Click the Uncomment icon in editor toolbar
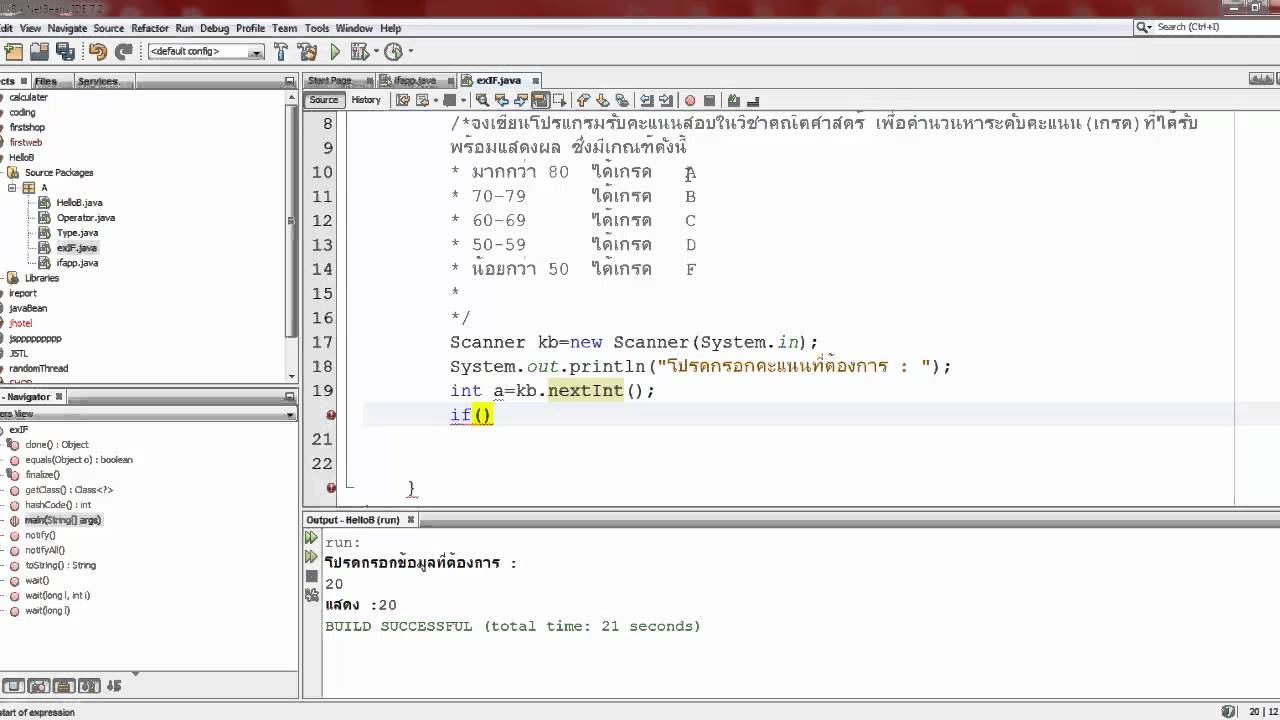This screenshot has height=720, width=1280. pyautogui.click(x=753, y=100)
